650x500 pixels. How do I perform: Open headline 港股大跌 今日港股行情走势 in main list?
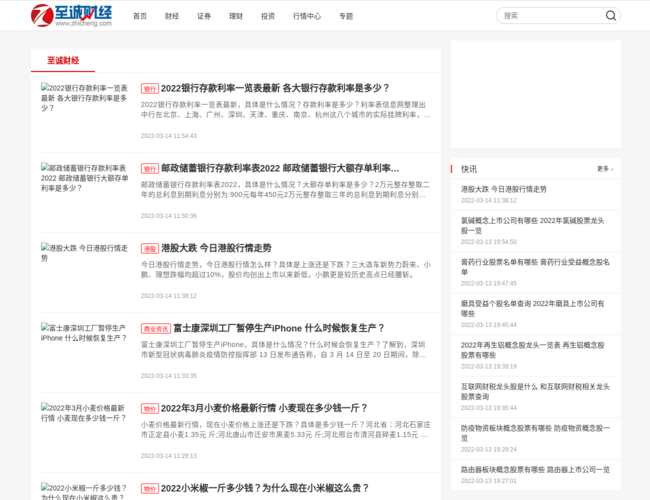pyautogui.click(x=216, y=248)
